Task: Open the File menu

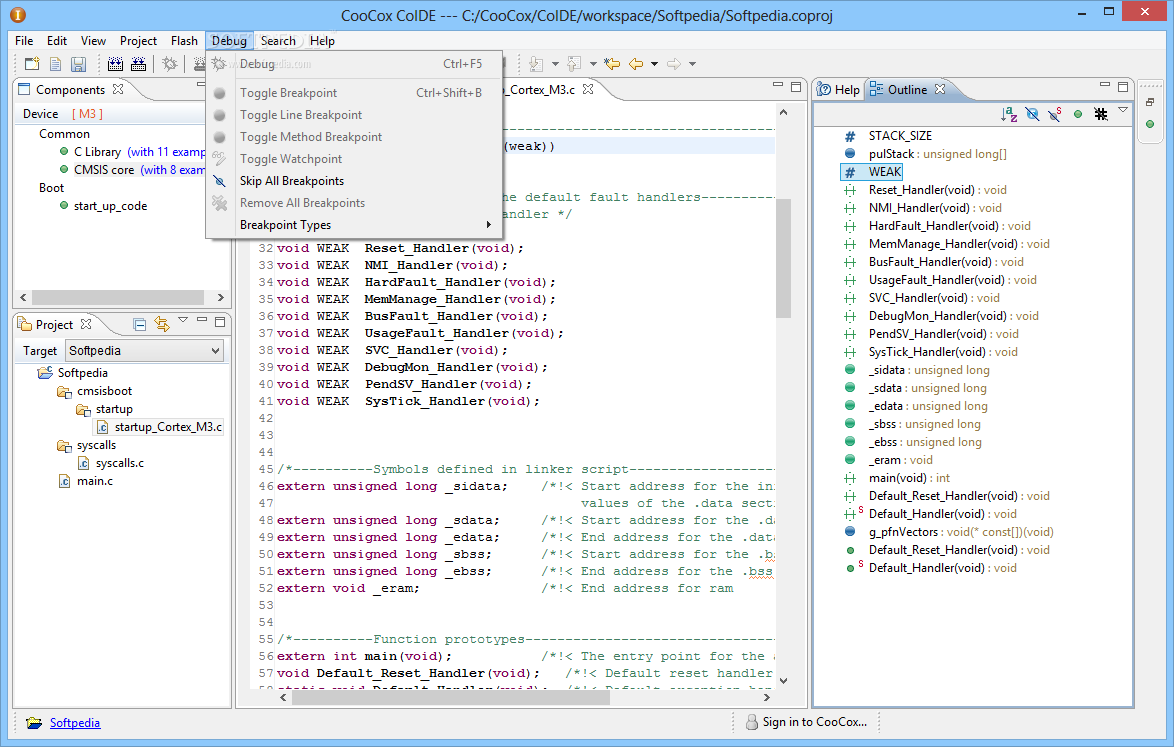Action: point(24,41)
